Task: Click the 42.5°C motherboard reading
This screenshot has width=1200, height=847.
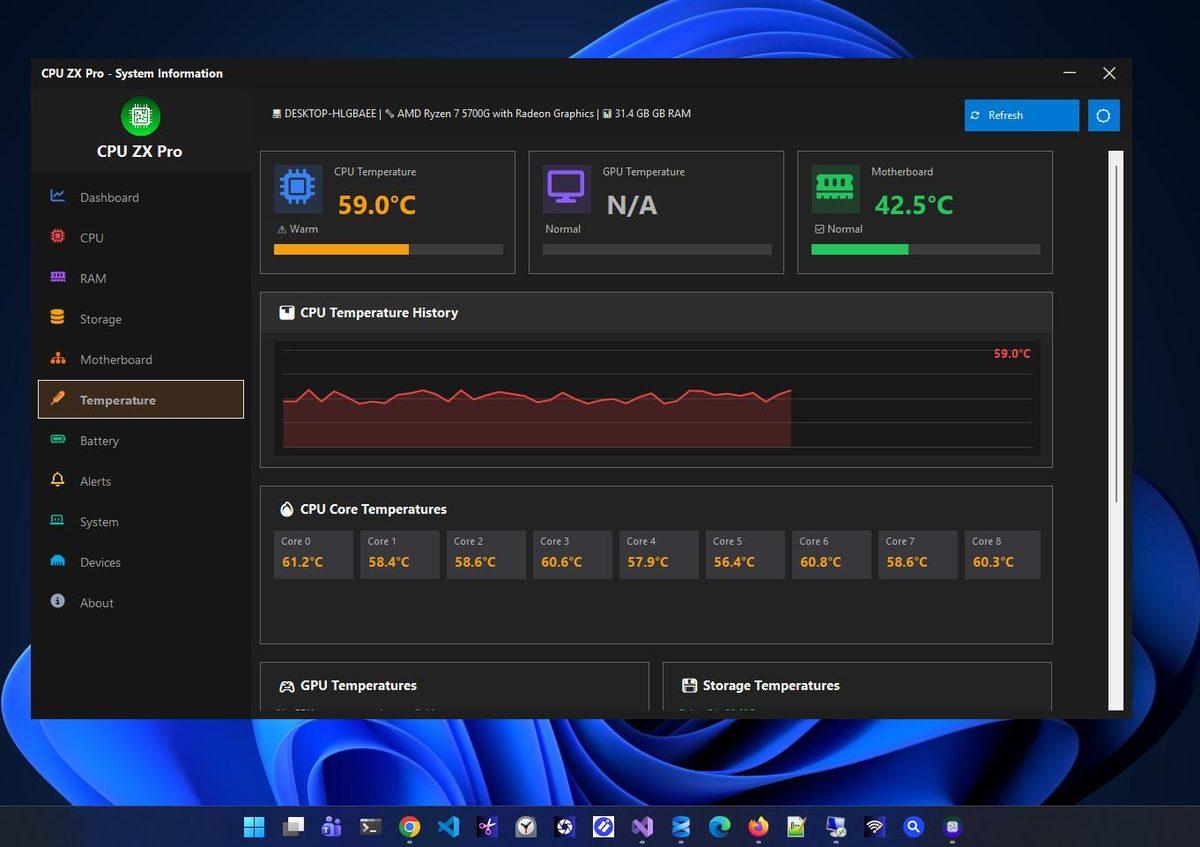Action: (914, 205)
